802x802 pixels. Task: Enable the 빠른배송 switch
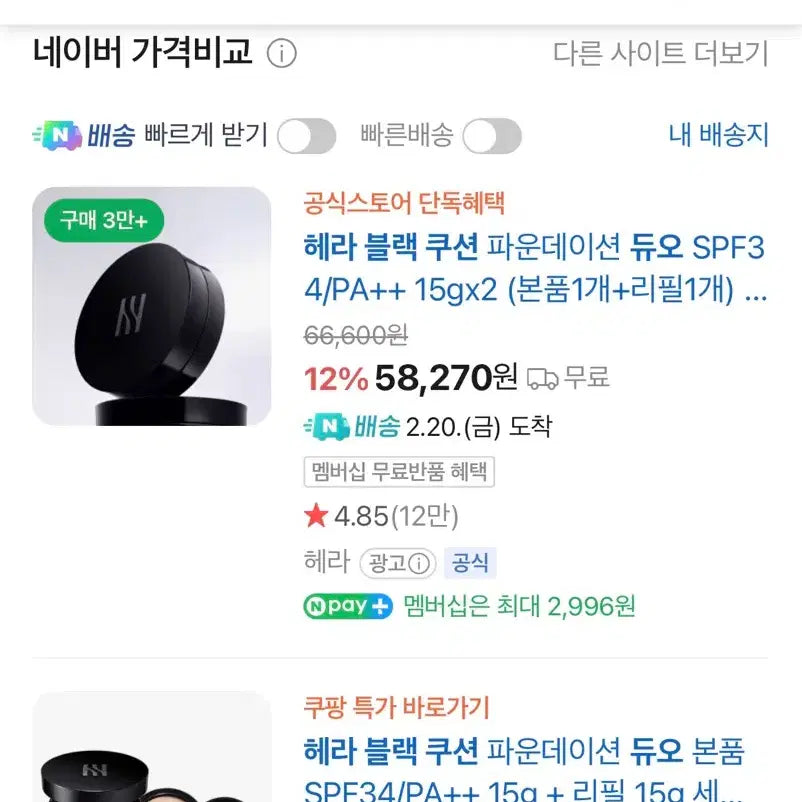point(491,136)
